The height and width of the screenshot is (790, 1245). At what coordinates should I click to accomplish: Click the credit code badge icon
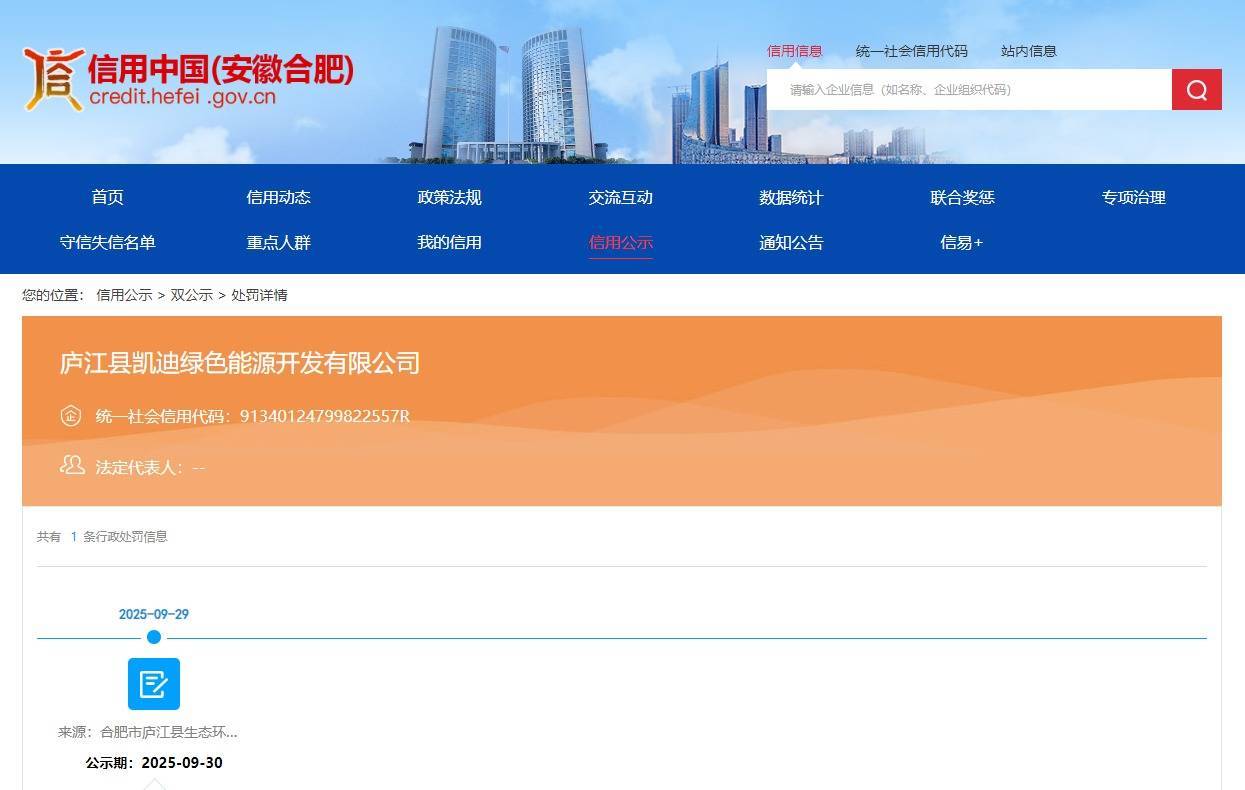click(x=70, y=415)
